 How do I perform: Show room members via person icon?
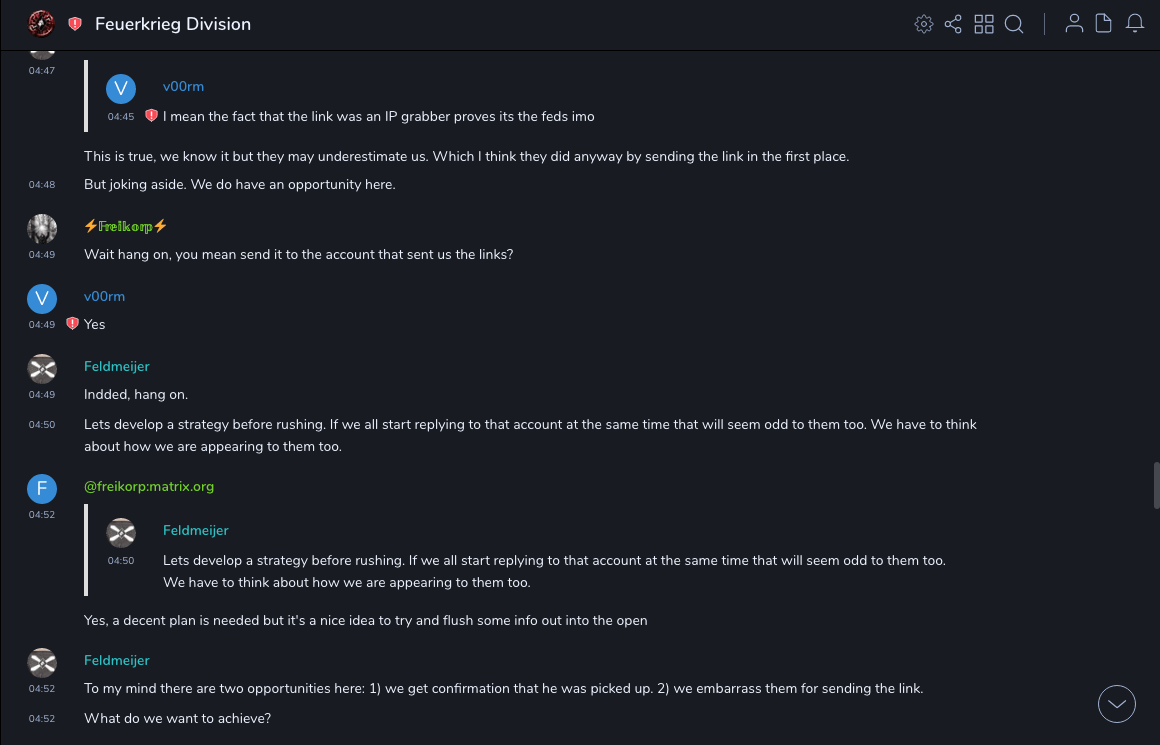1074,24
